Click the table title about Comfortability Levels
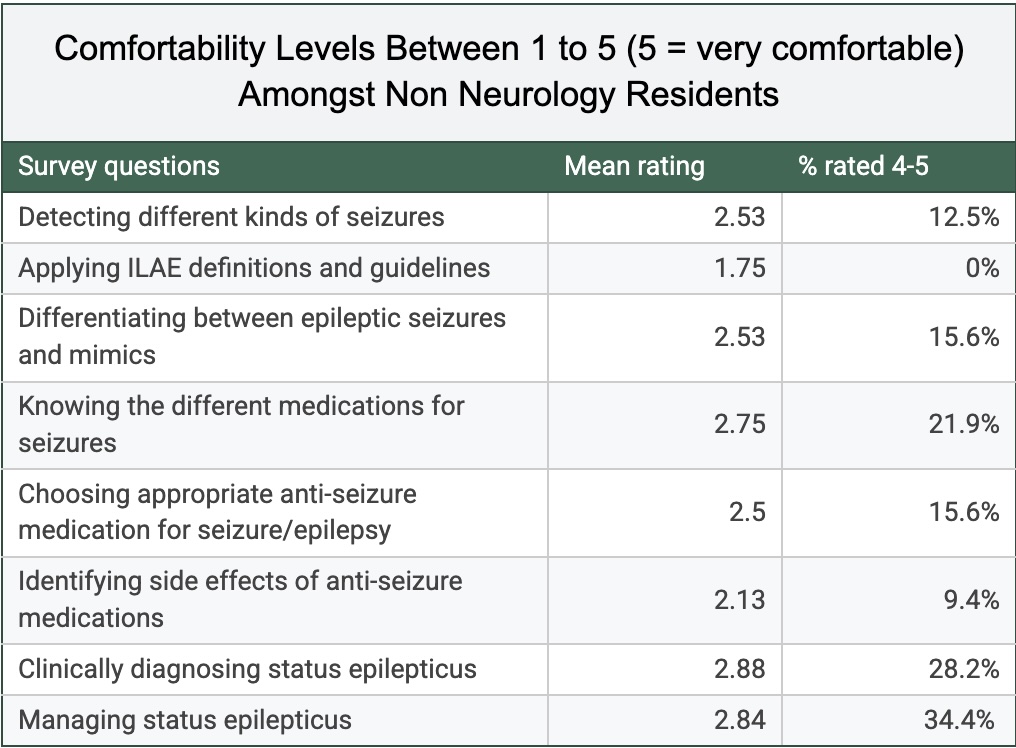The height and width of the screenshot is (748, 1016). pyautogui.click(x=508, y=71)
